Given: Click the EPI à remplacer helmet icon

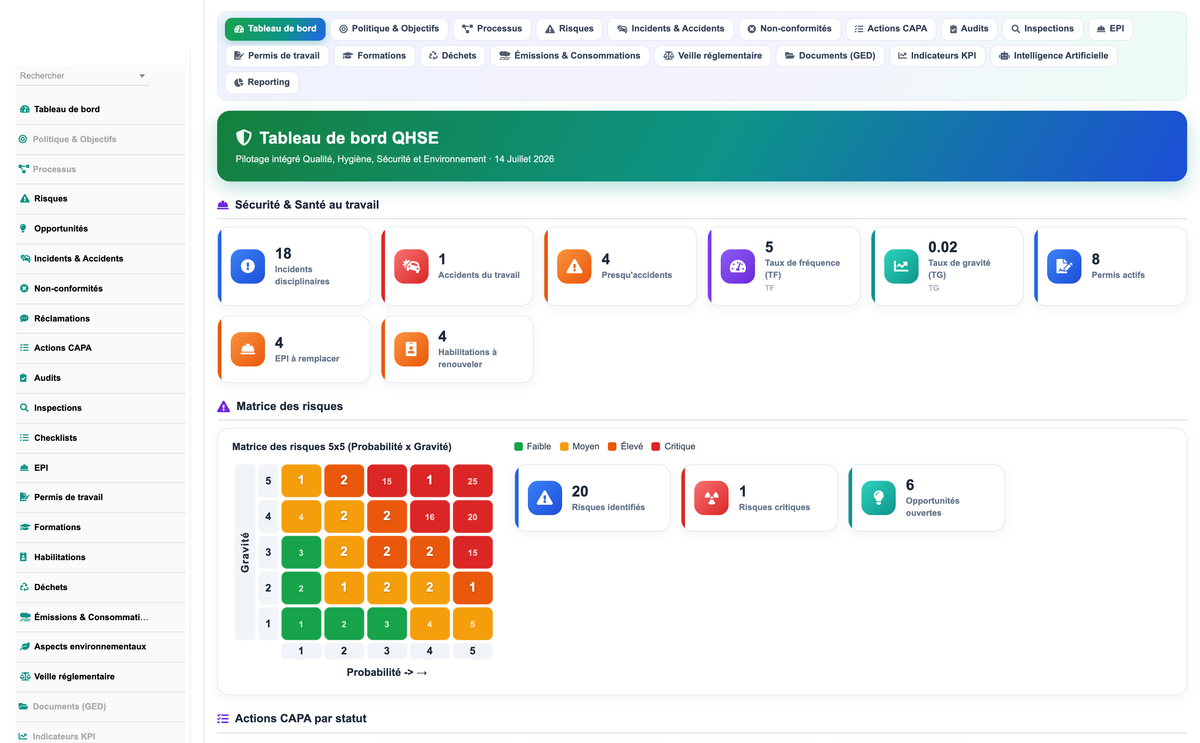Looking at the screenshot, I should point(248,350).
